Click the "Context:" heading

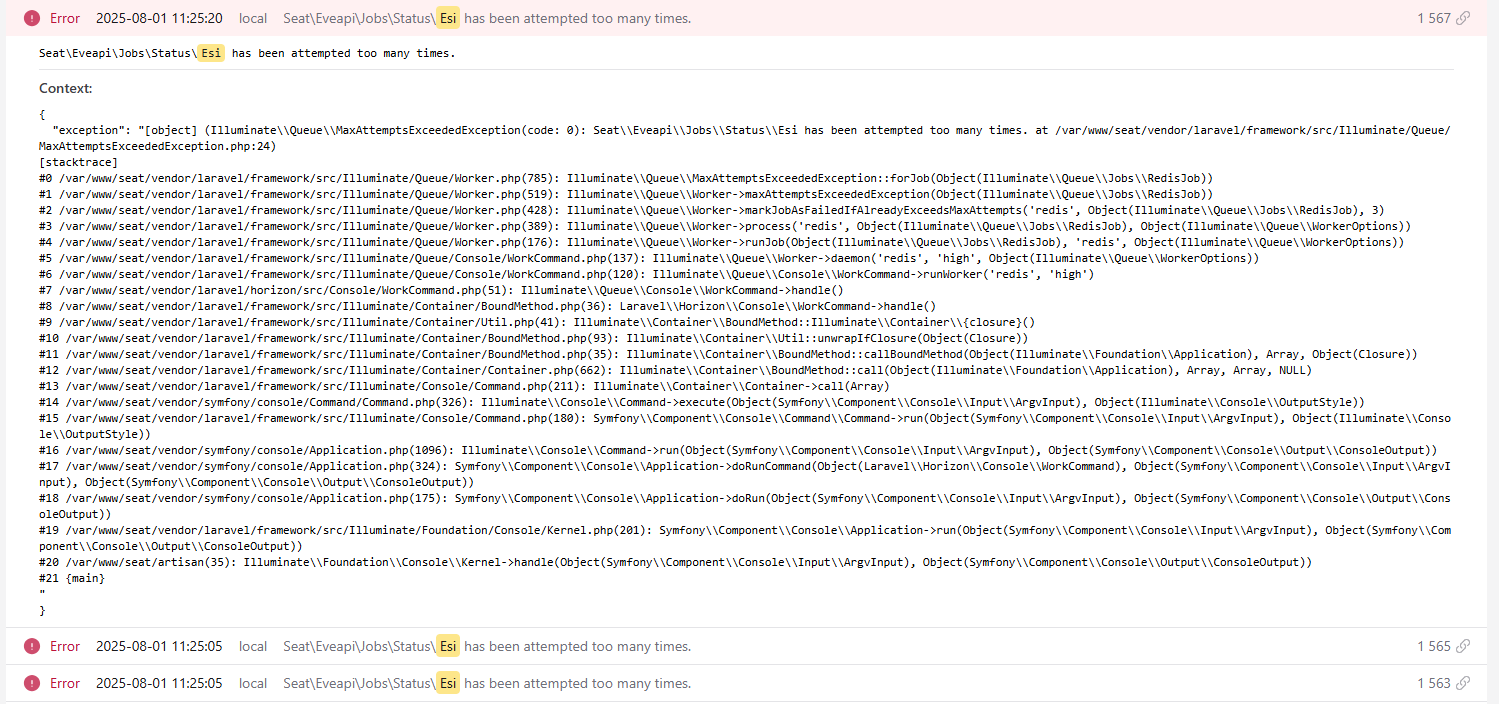tap(66, 88)
